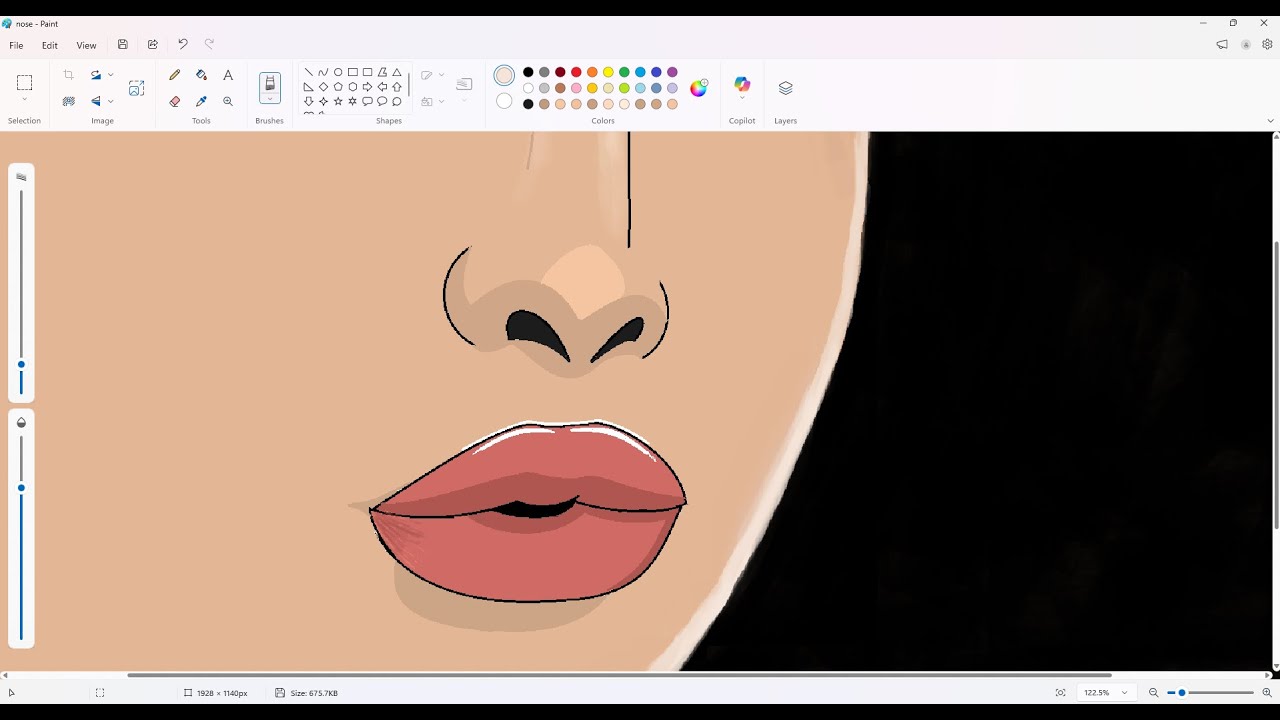Click the account profile icon
The width and height of the screenshot is (1280, 720).
coord(1246,45)
